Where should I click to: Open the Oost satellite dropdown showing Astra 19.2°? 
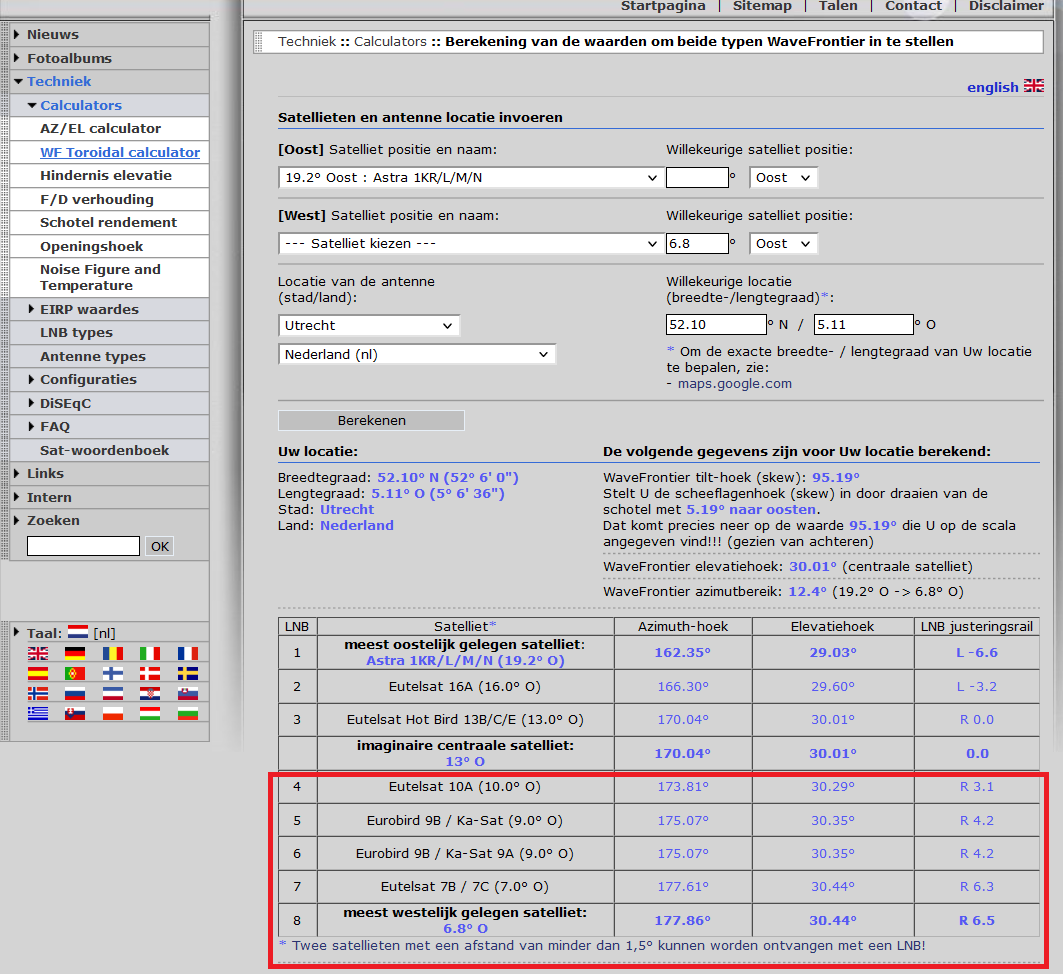tap(470, 178)
